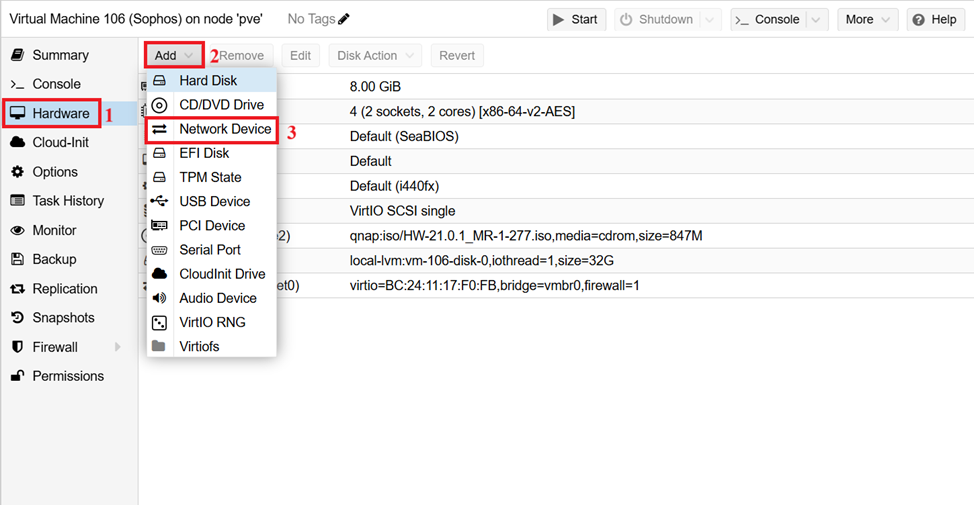
Task: Click the USB Device icon
Action: pos(159,201)
